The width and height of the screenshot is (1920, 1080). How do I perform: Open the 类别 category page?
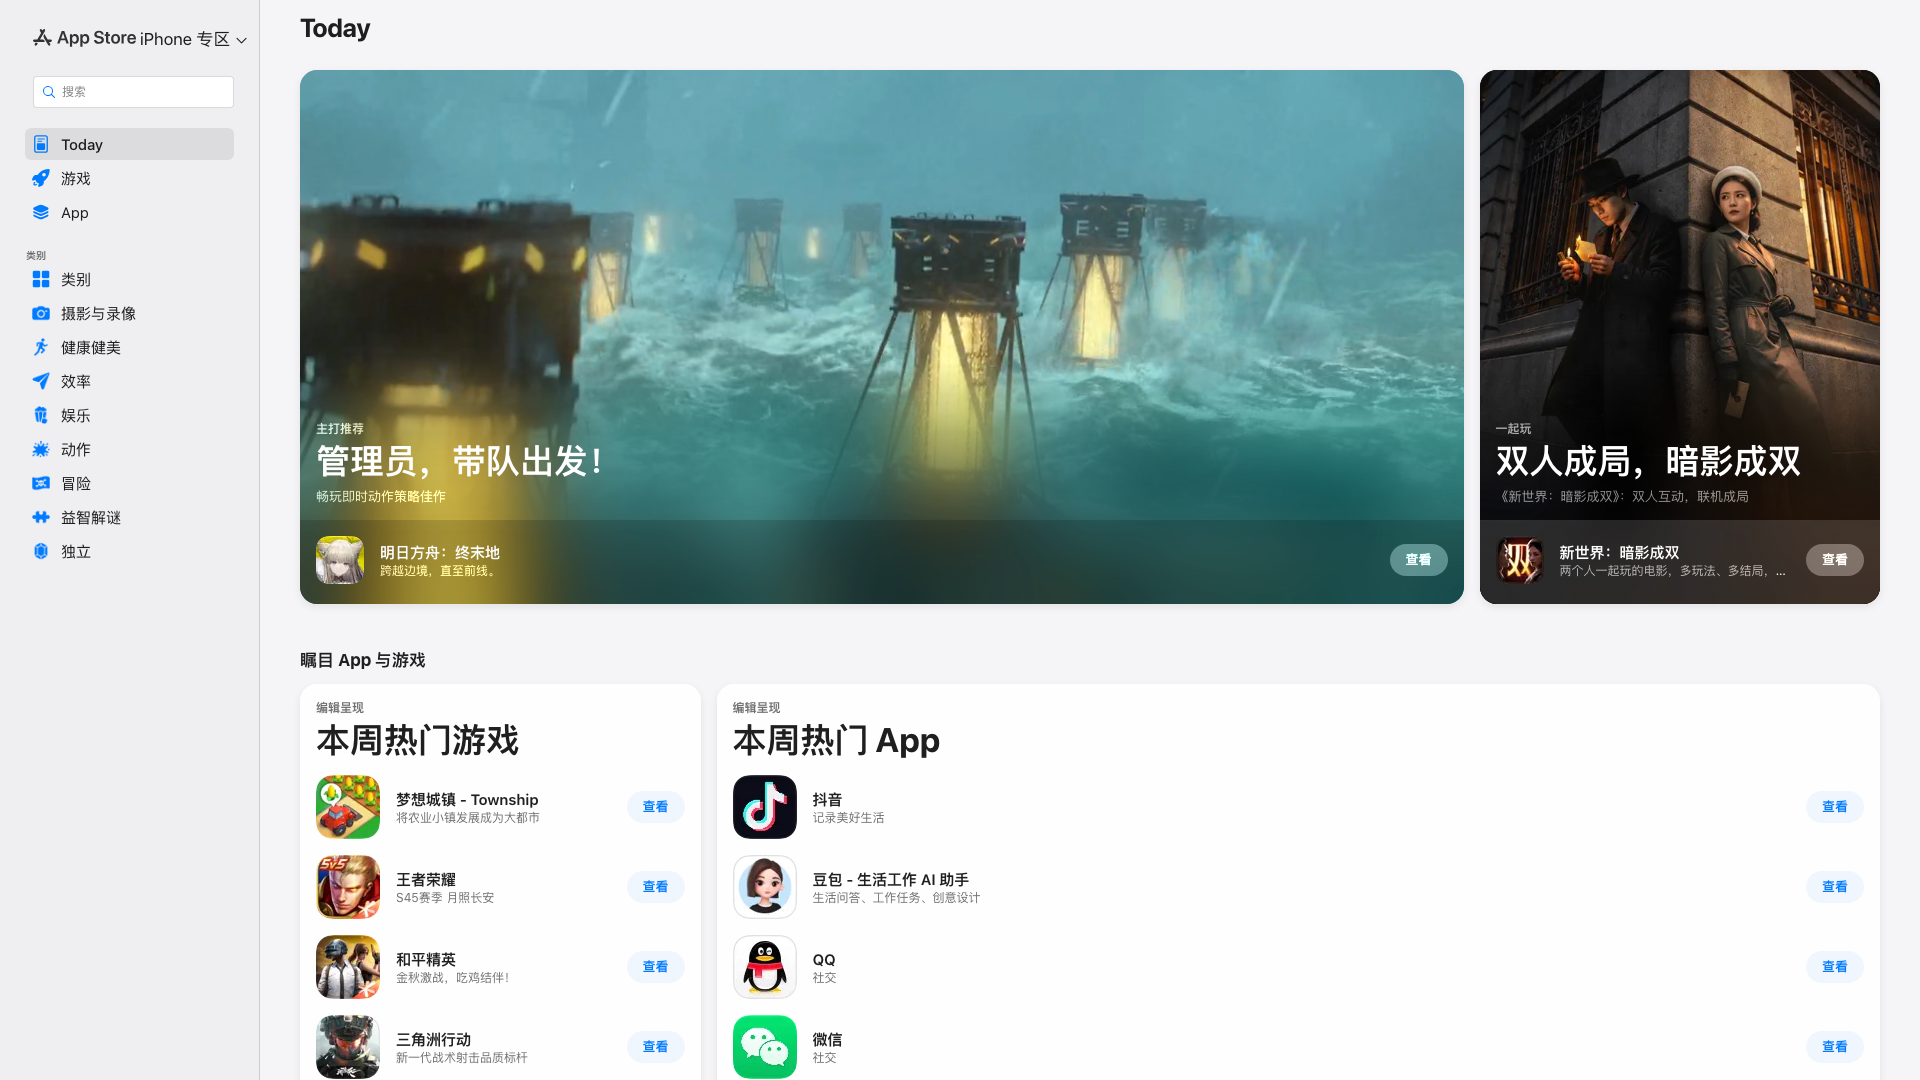[129, 280]
